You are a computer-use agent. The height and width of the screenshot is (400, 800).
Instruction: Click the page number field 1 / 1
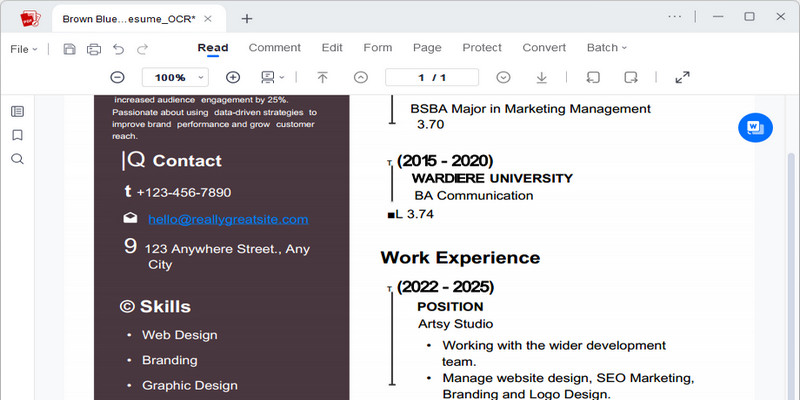[x=432, y=78]
